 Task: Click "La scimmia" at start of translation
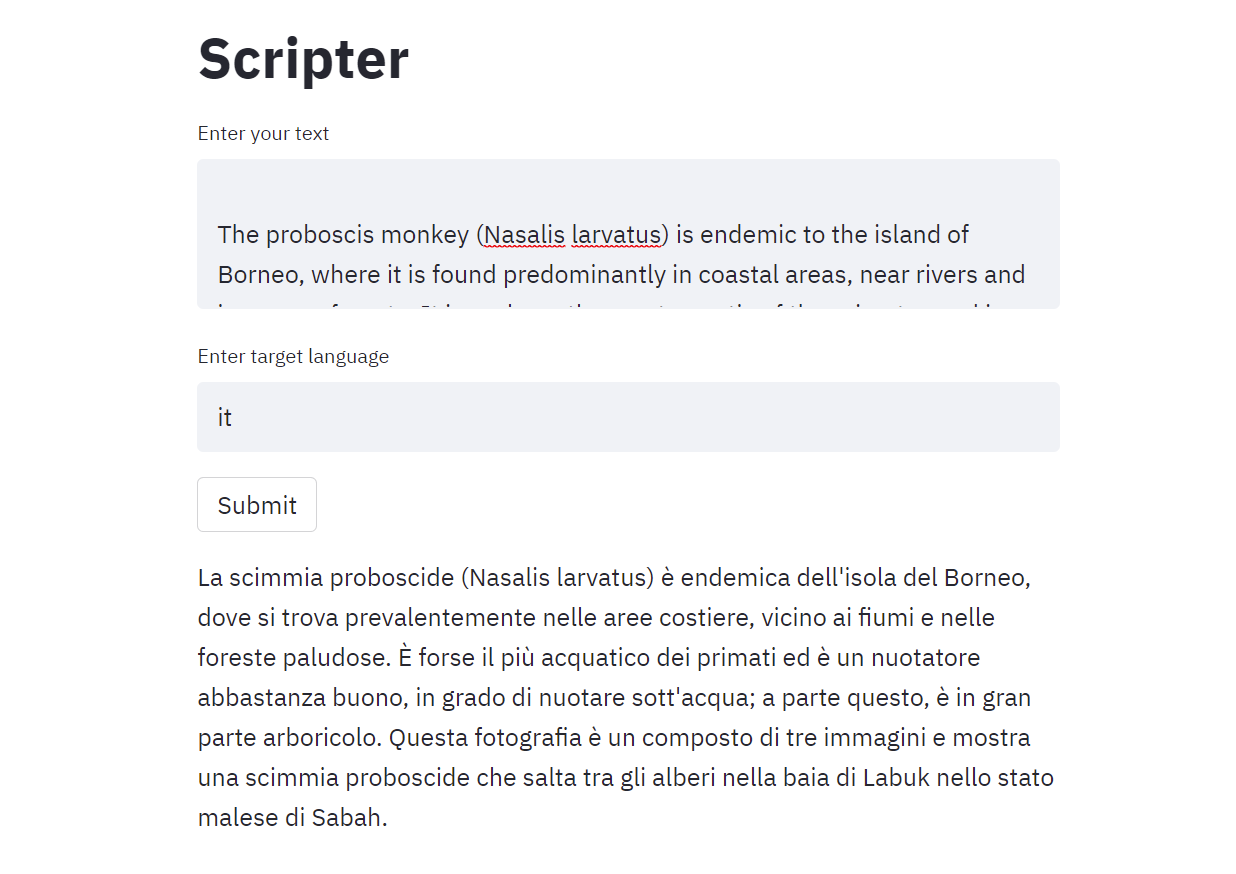(x=260, y=578)
